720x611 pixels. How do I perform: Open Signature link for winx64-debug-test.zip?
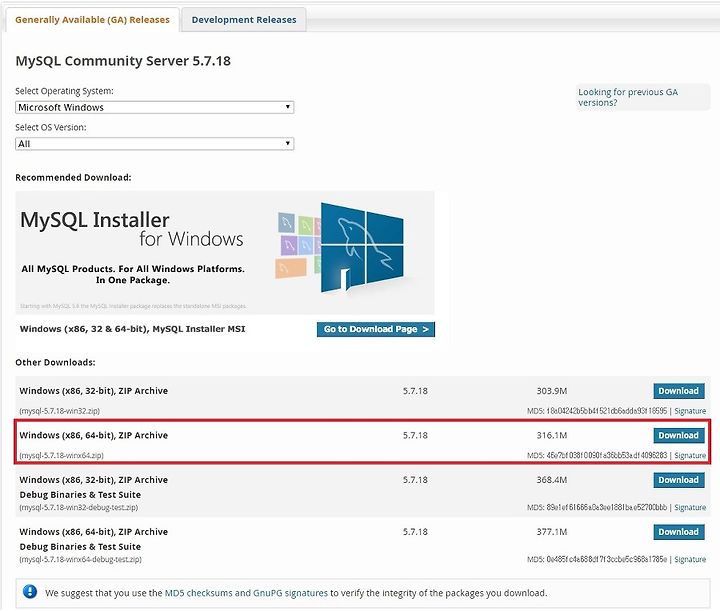[x=690, y=559]
